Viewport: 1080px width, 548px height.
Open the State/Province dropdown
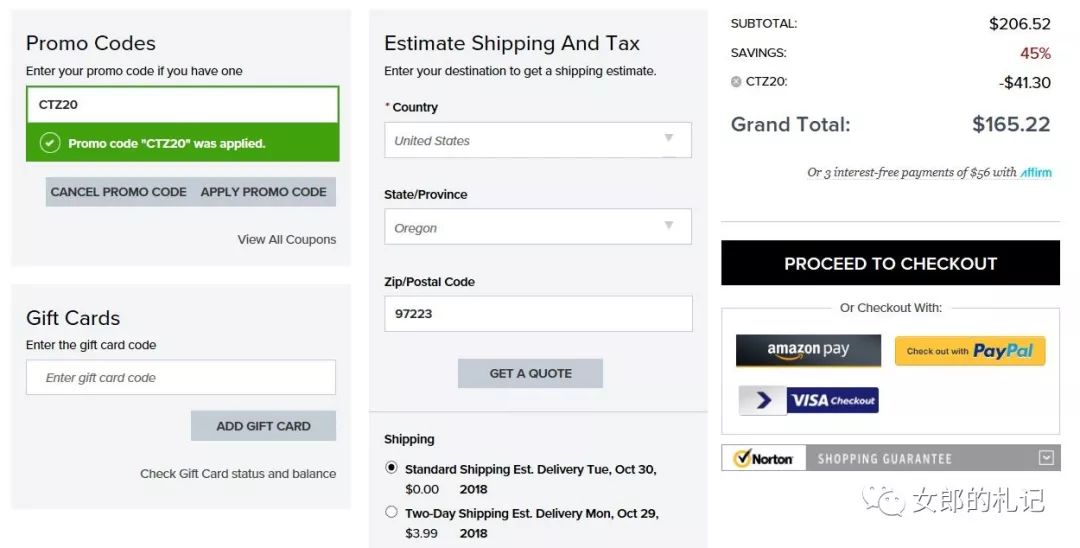538,227
